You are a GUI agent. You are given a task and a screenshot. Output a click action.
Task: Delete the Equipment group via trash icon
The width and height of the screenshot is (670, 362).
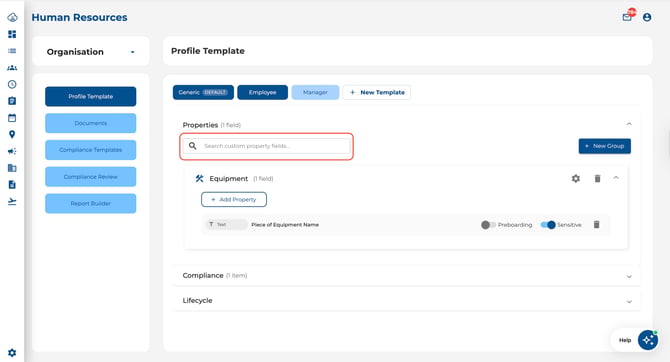pyautogui.click(x=597, y=178)
